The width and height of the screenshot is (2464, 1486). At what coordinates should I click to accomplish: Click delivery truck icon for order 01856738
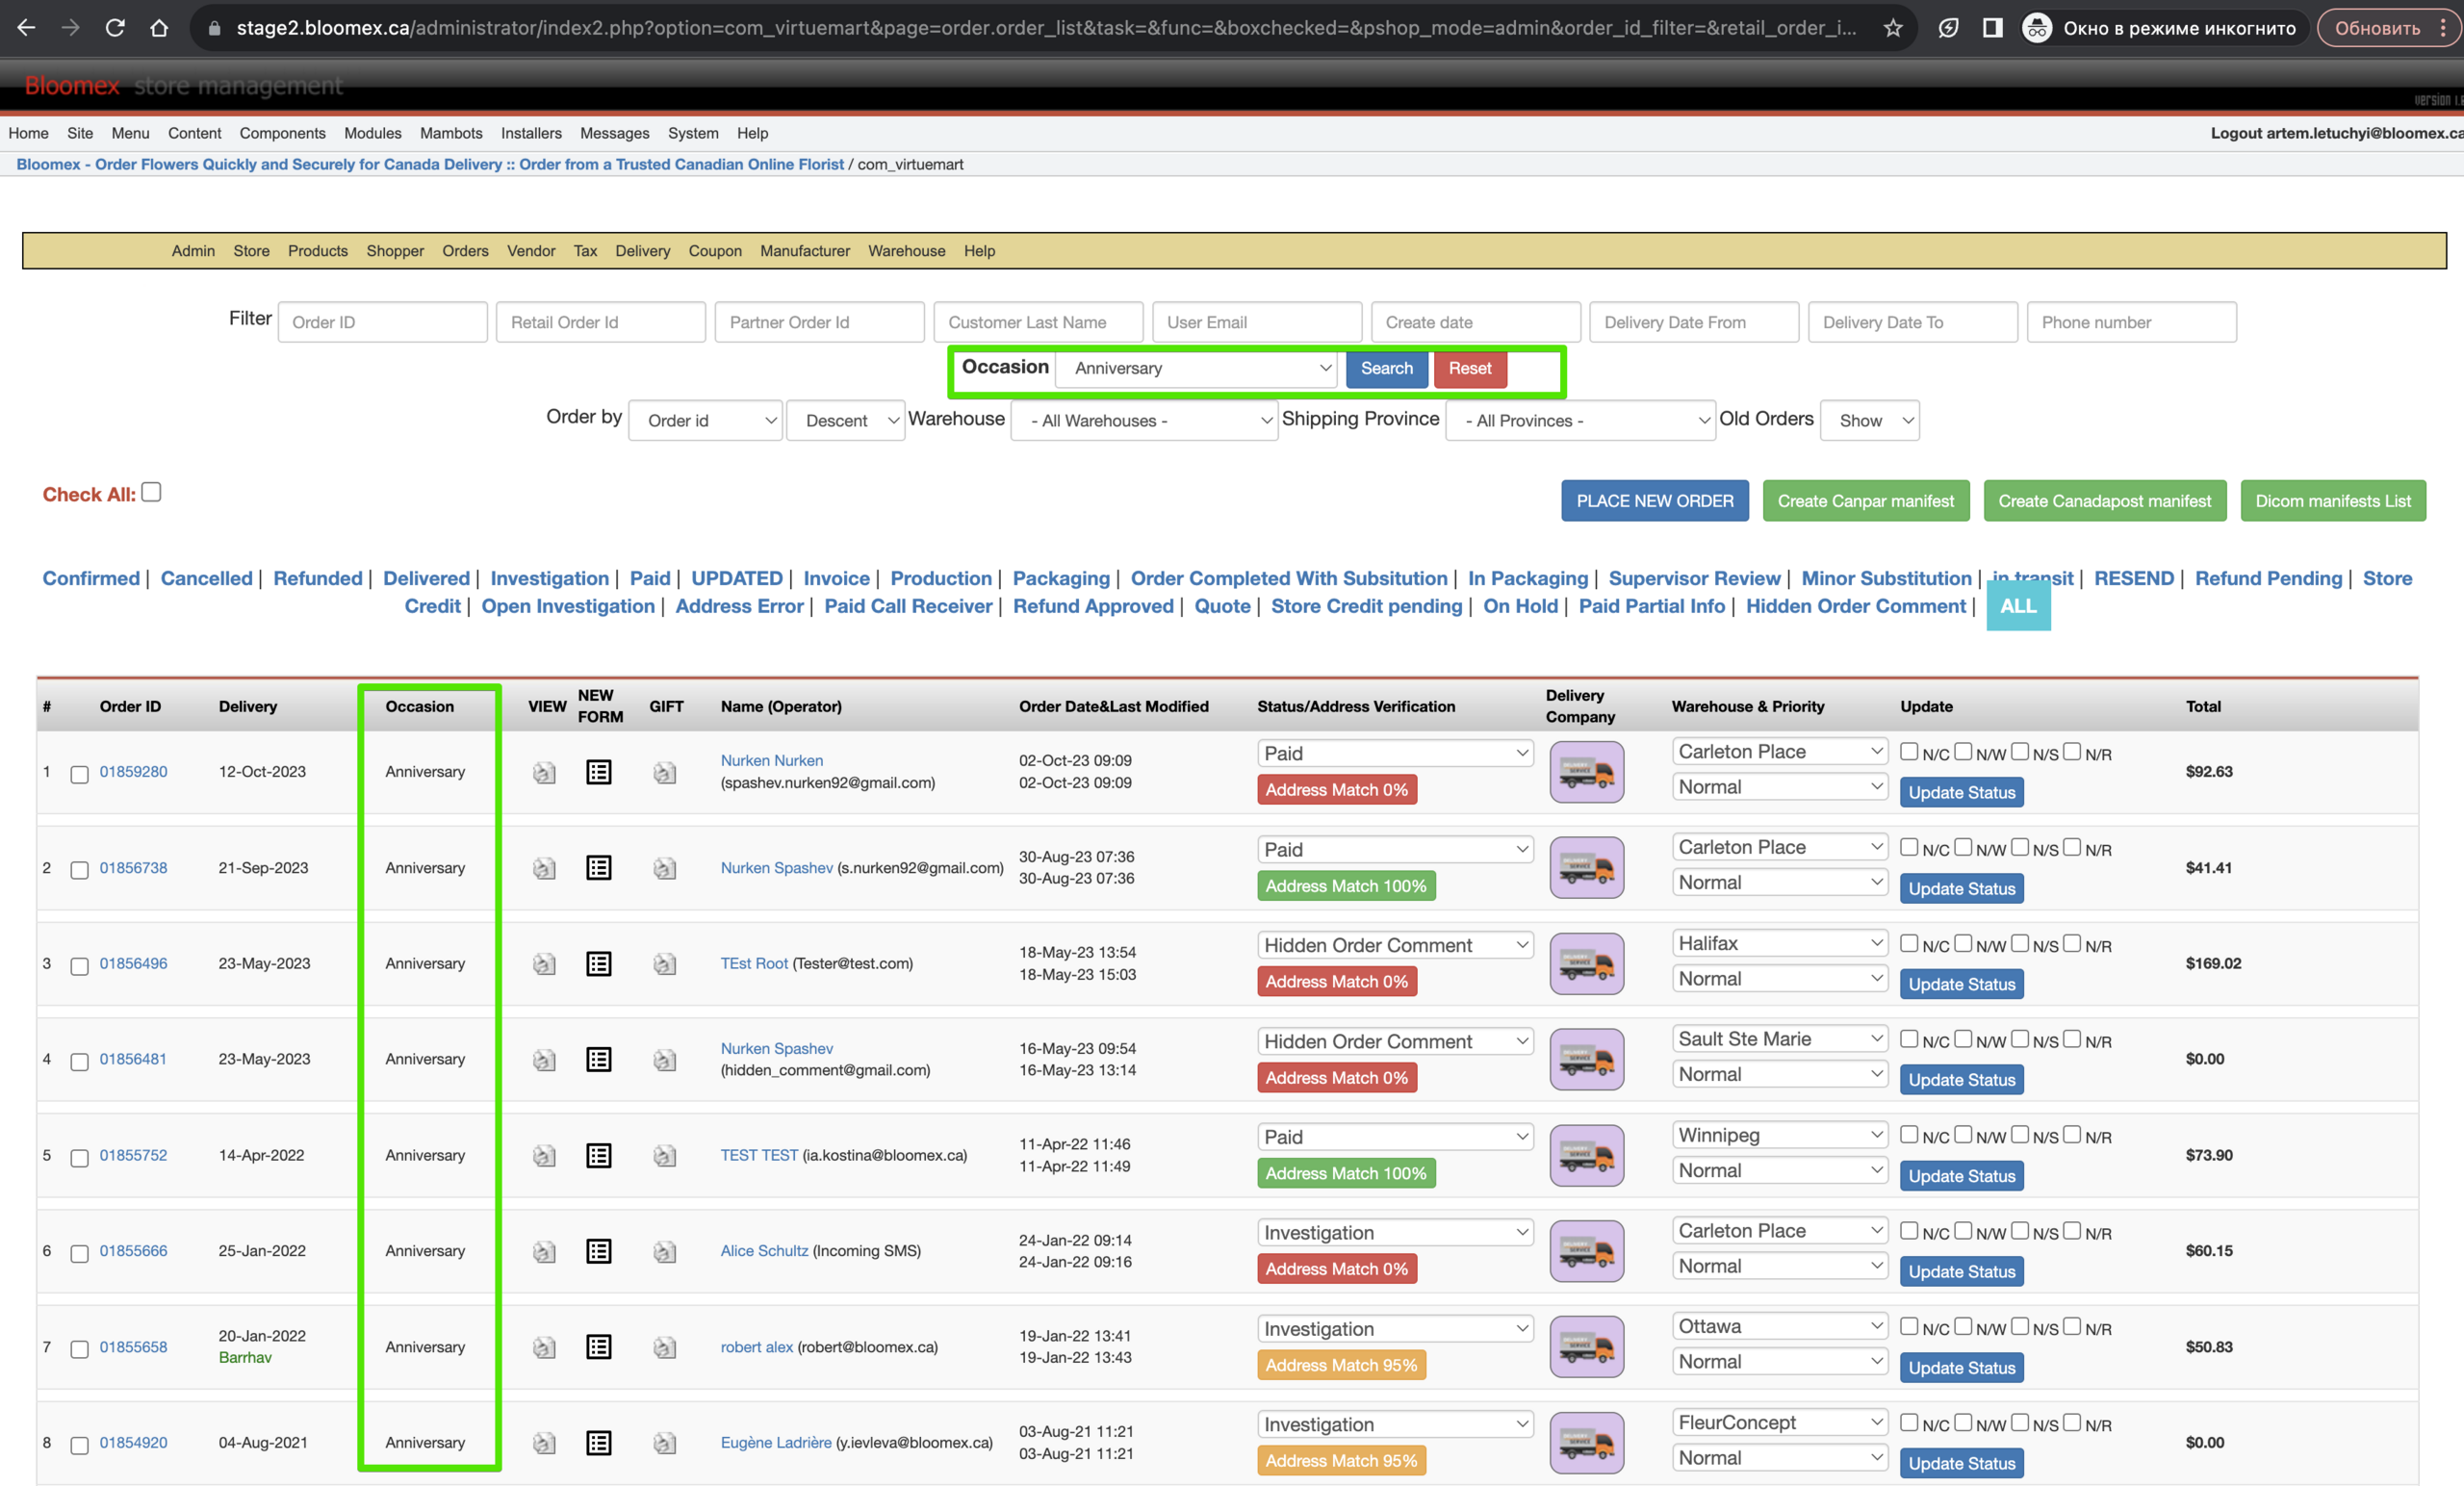(1586, 868)
